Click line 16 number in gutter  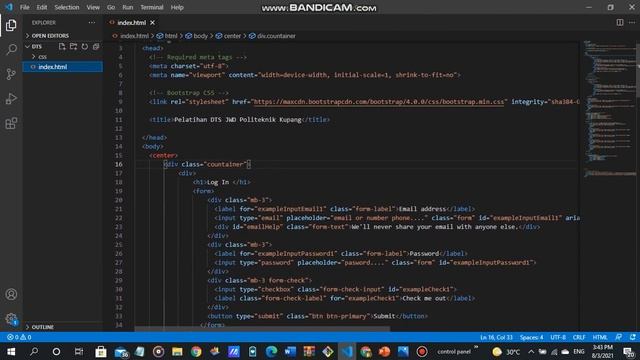pyautogui.click(x=119, y=164)
